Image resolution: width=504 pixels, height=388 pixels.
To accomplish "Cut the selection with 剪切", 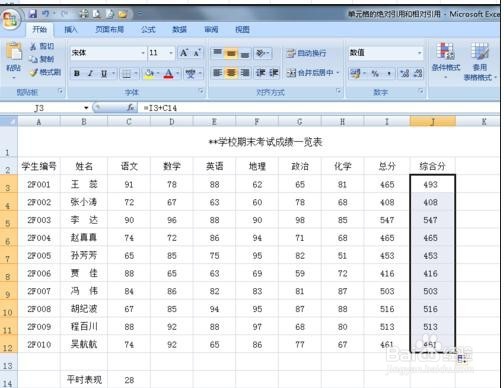I will (42, 46).
